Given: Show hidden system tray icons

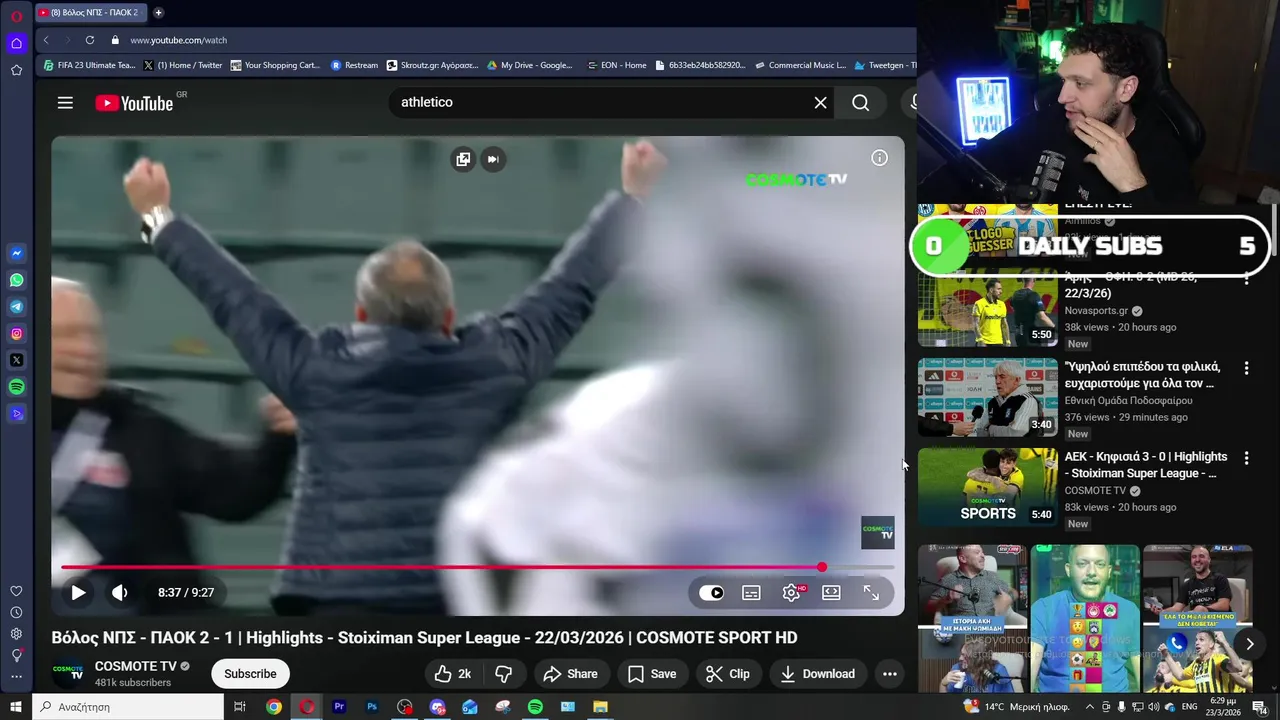Looking at the screenshot, I should [x=1089, y=707].
